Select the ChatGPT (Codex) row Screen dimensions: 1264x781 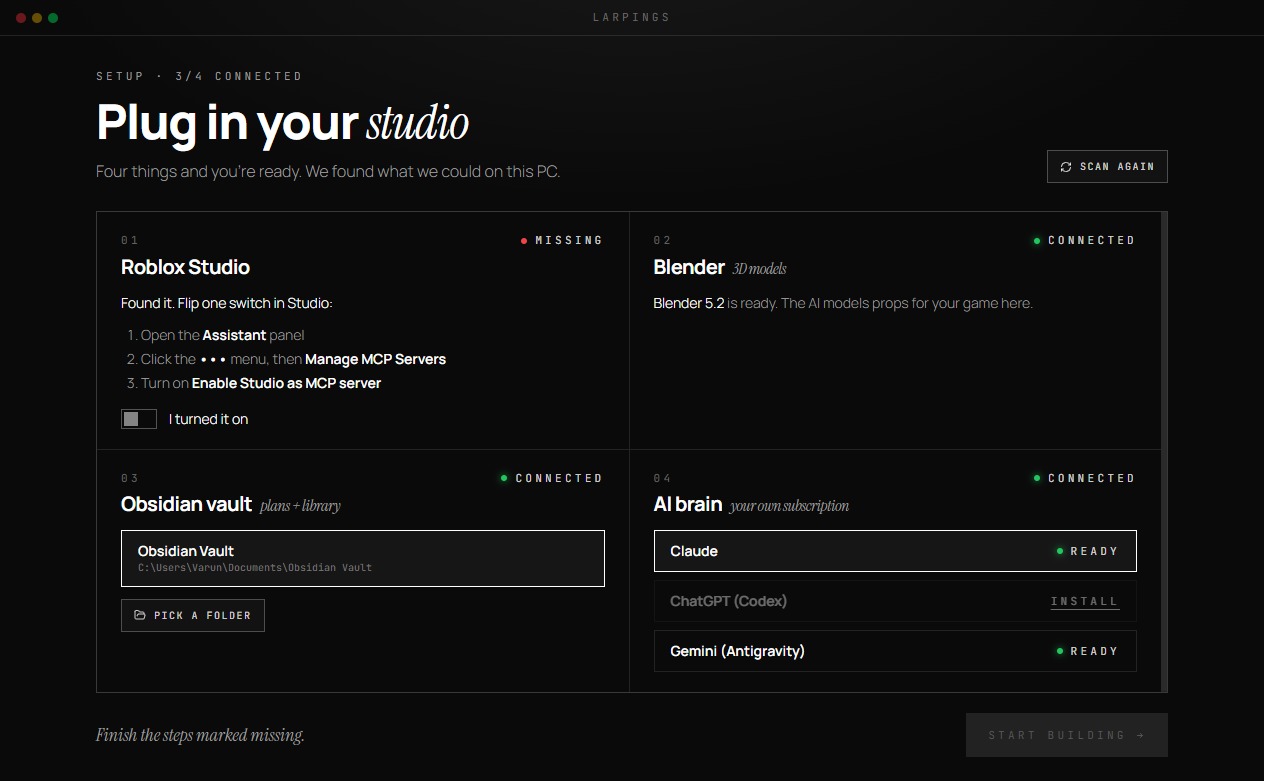tap(895, 601)
